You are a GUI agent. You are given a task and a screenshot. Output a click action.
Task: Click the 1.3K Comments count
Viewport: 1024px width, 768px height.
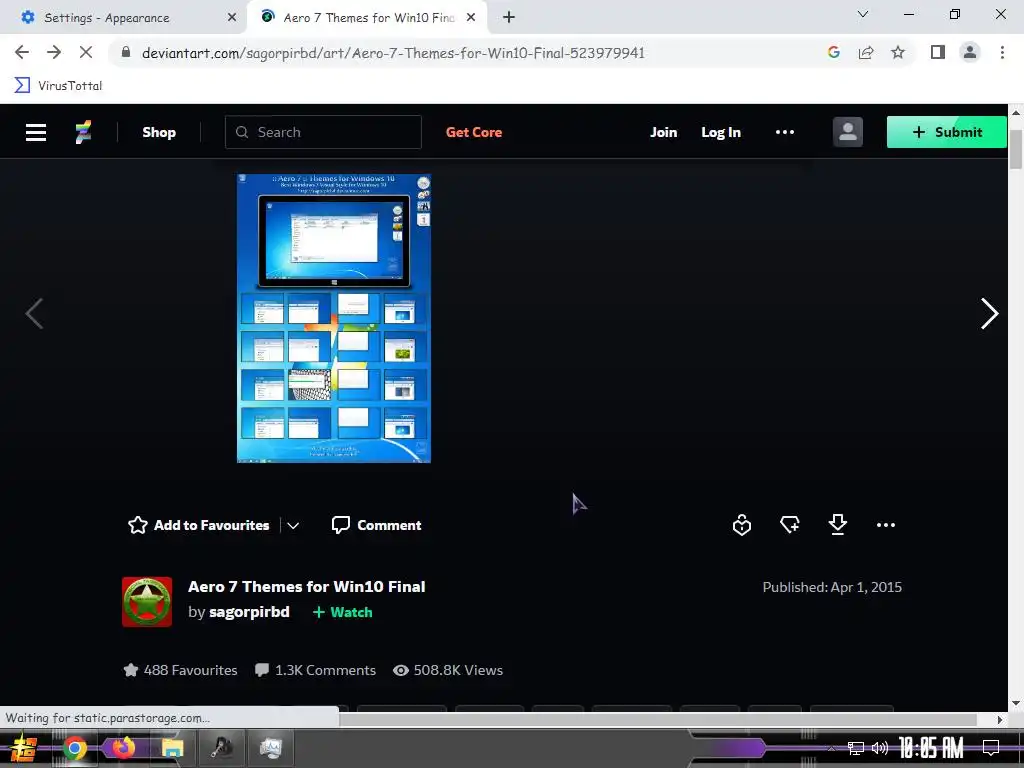(x=315, y=670)
